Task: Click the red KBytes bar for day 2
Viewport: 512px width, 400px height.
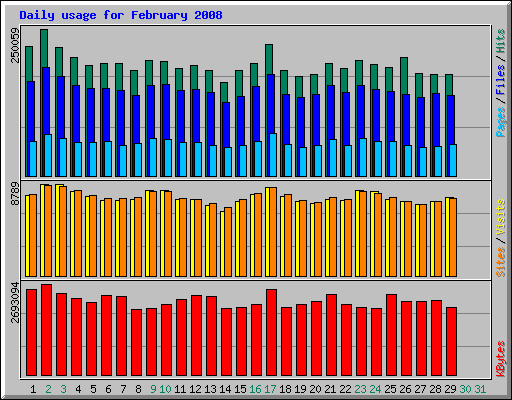Action: (46, 330)
